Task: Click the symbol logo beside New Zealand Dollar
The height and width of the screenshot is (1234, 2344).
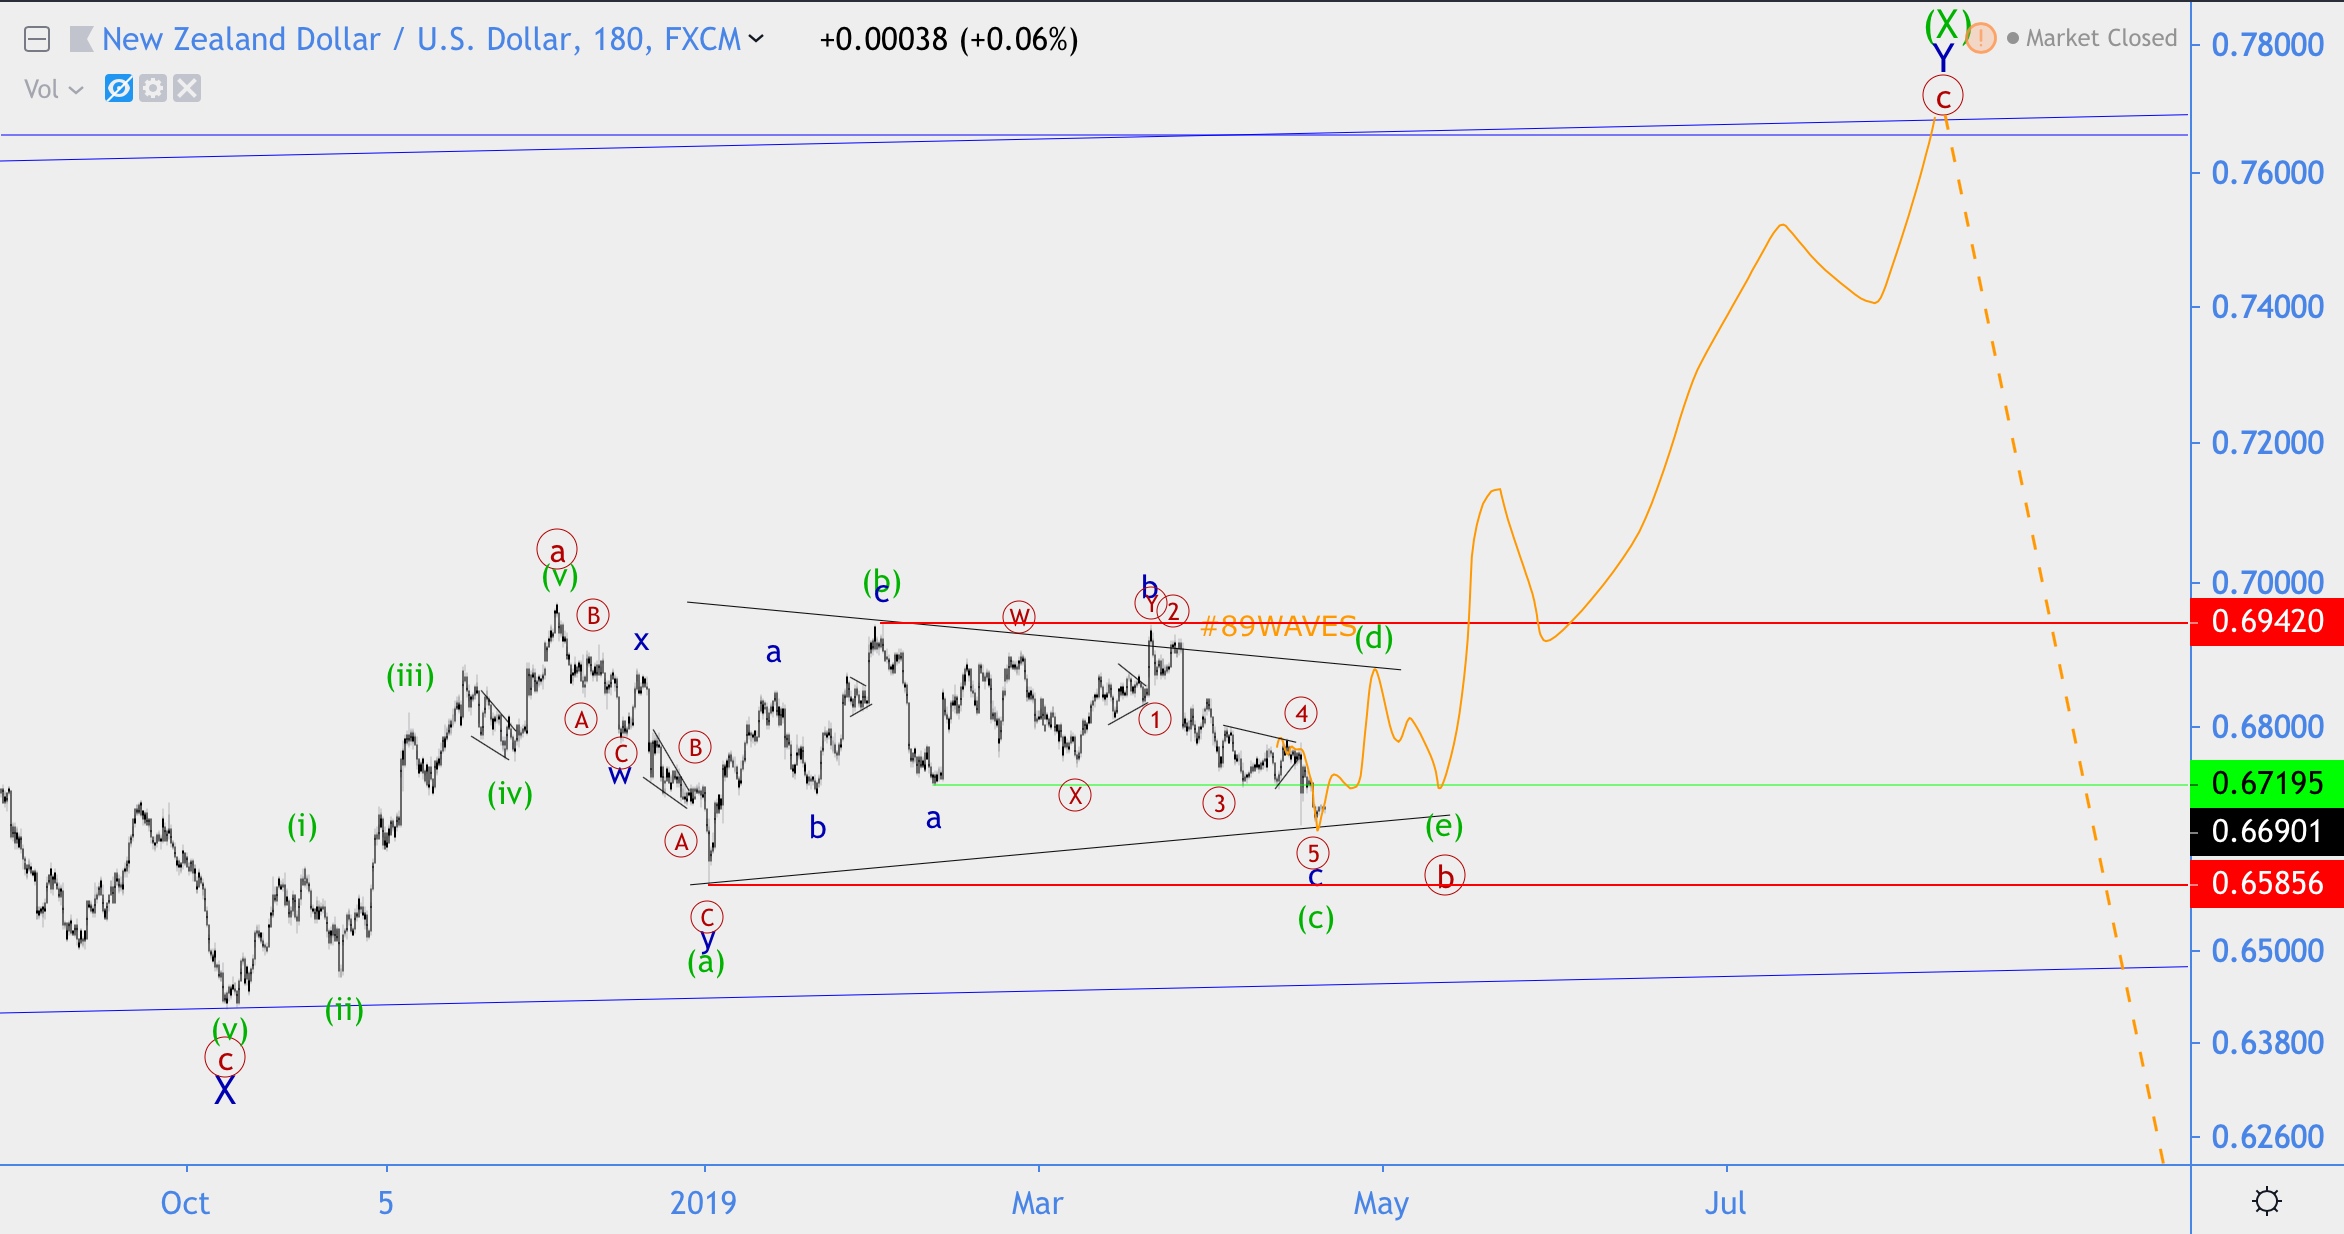Action: tap(82, 40)
